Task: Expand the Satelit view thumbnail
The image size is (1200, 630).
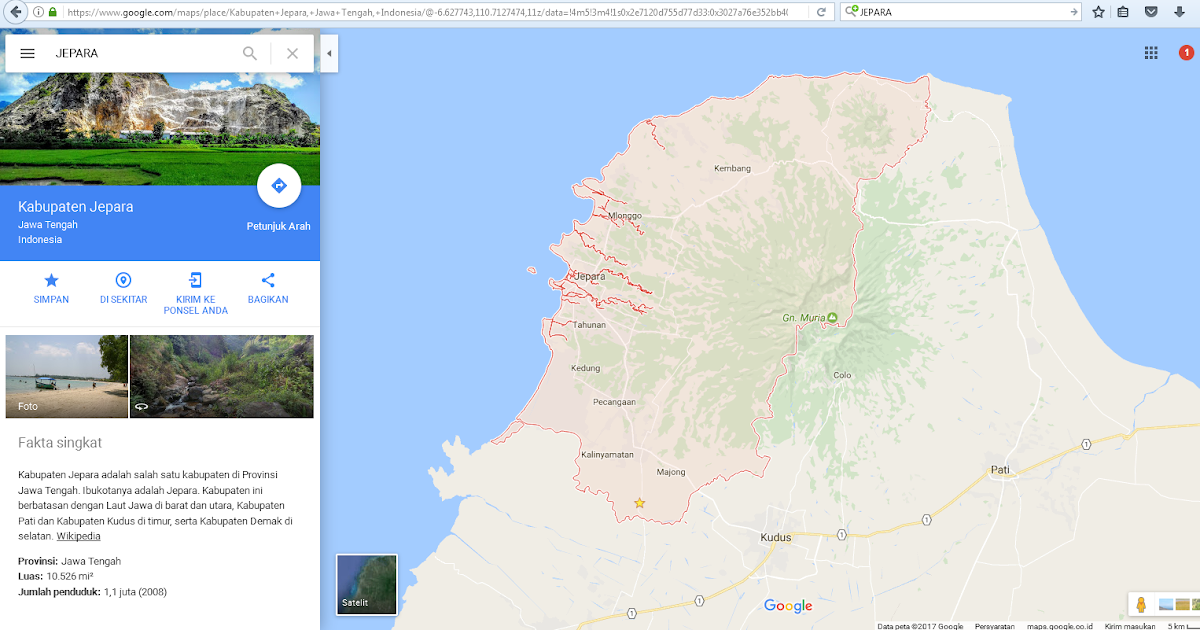Action: (x=366, y=584)
